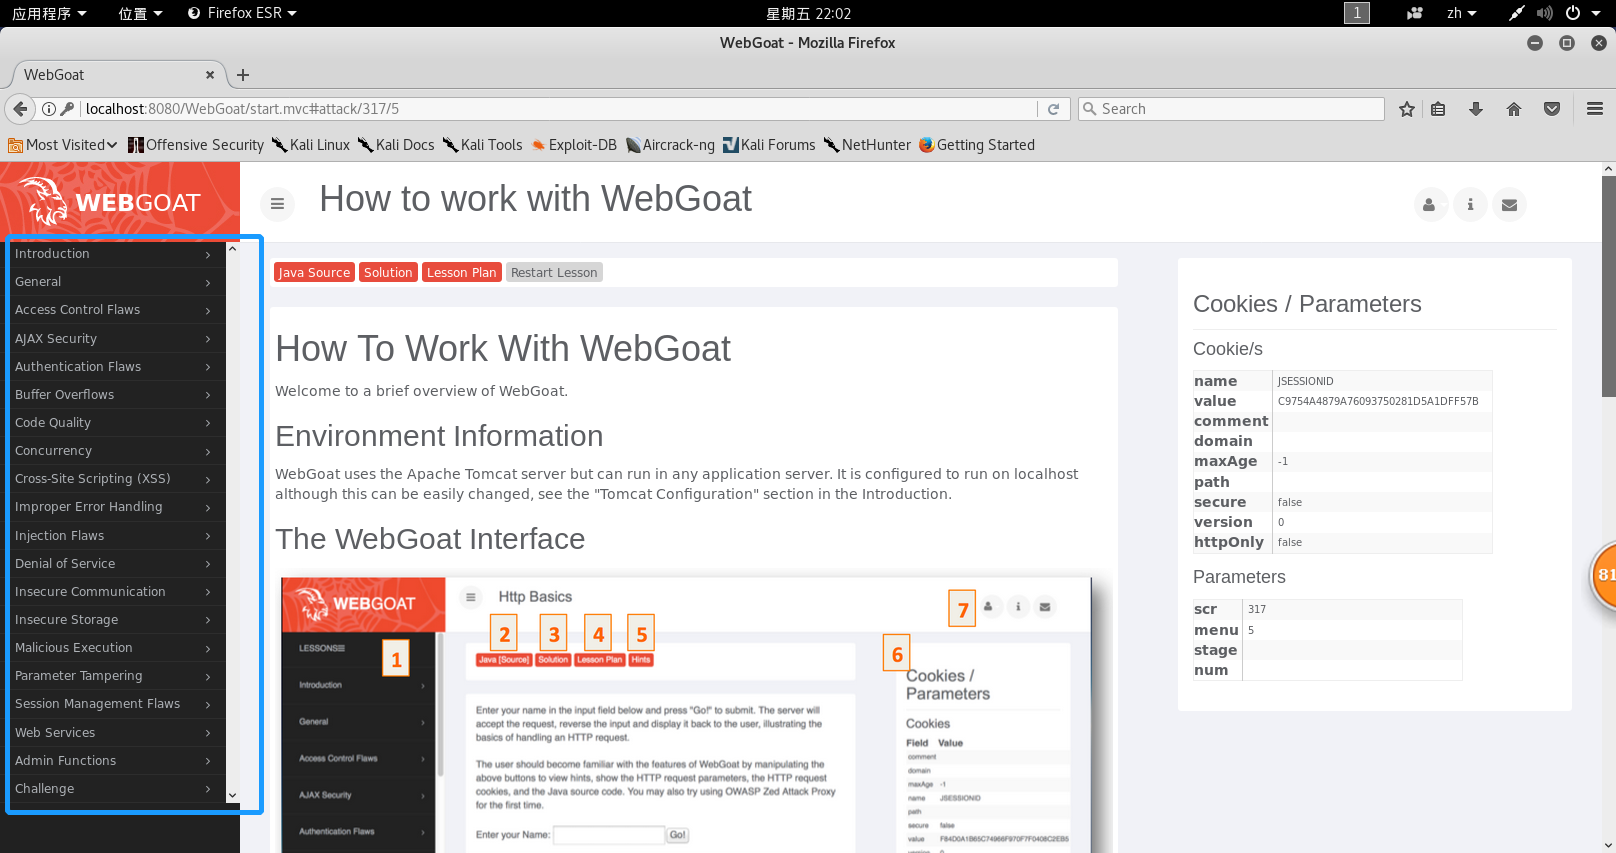Open Pocket icon in toolbar
This screenshot has width=1616, height=853.
pyautogui.click(x=1552, y=109)
